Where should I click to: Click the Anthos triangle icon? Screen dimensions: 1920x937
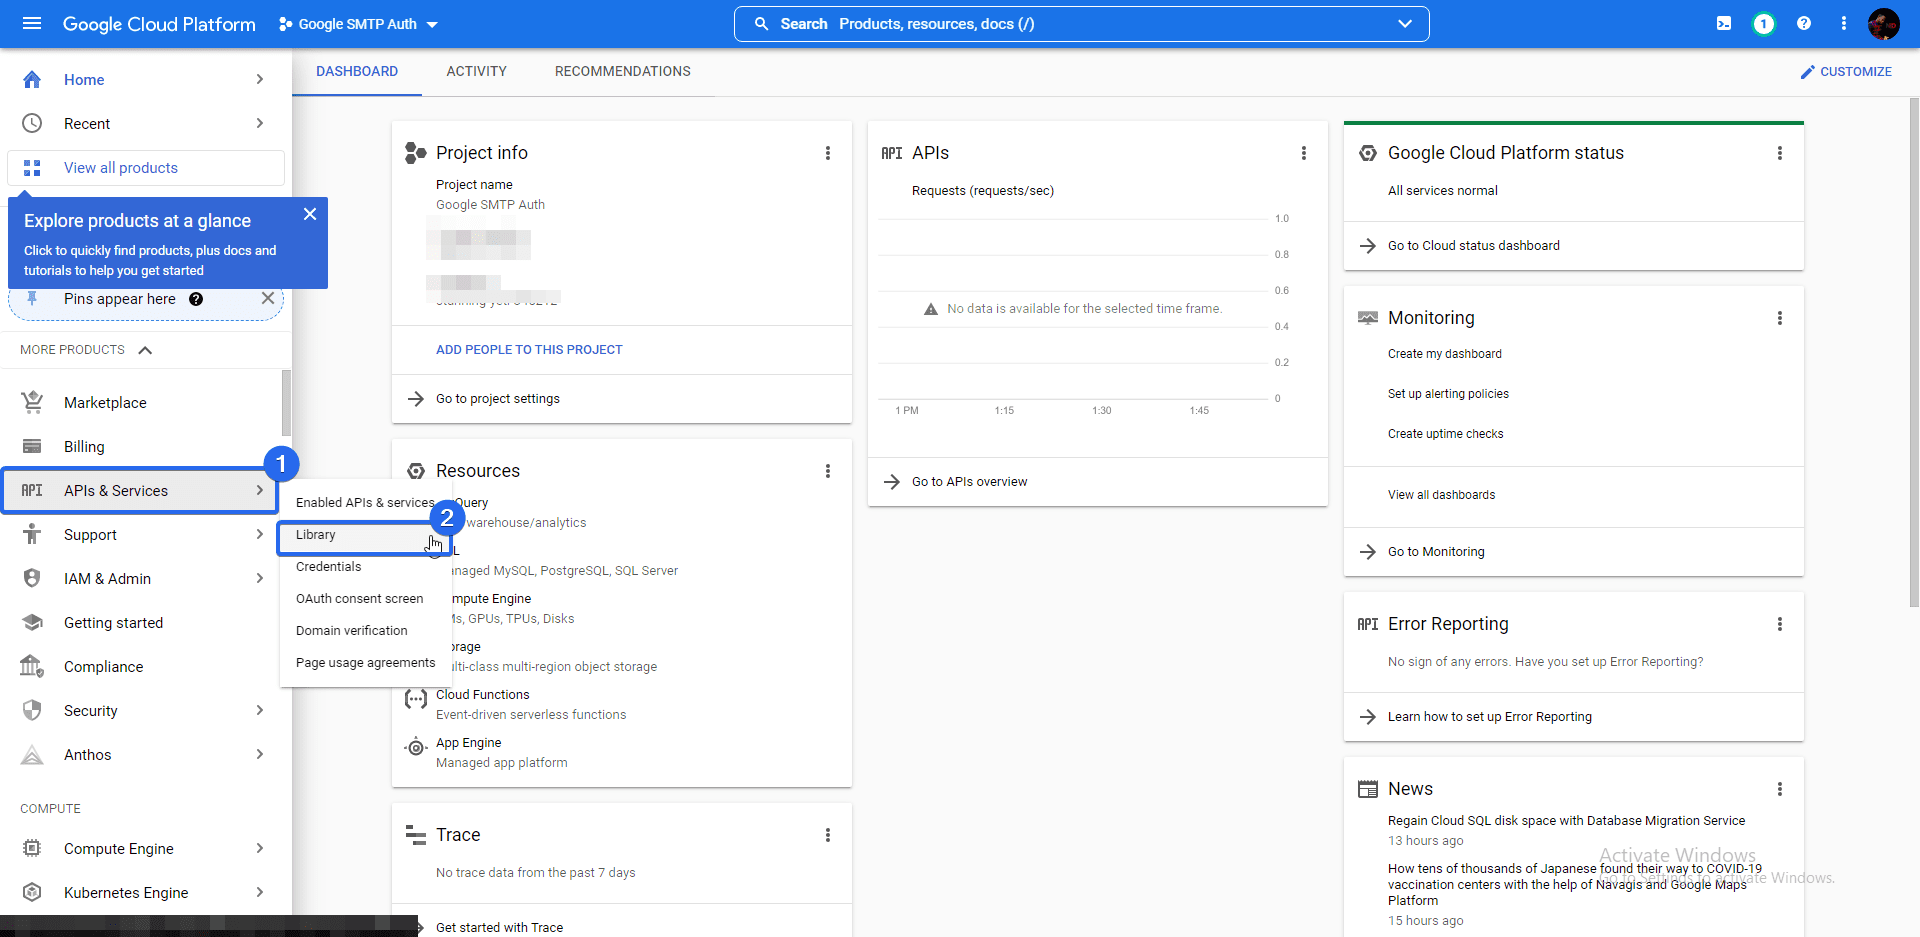(x=32, y=754)
